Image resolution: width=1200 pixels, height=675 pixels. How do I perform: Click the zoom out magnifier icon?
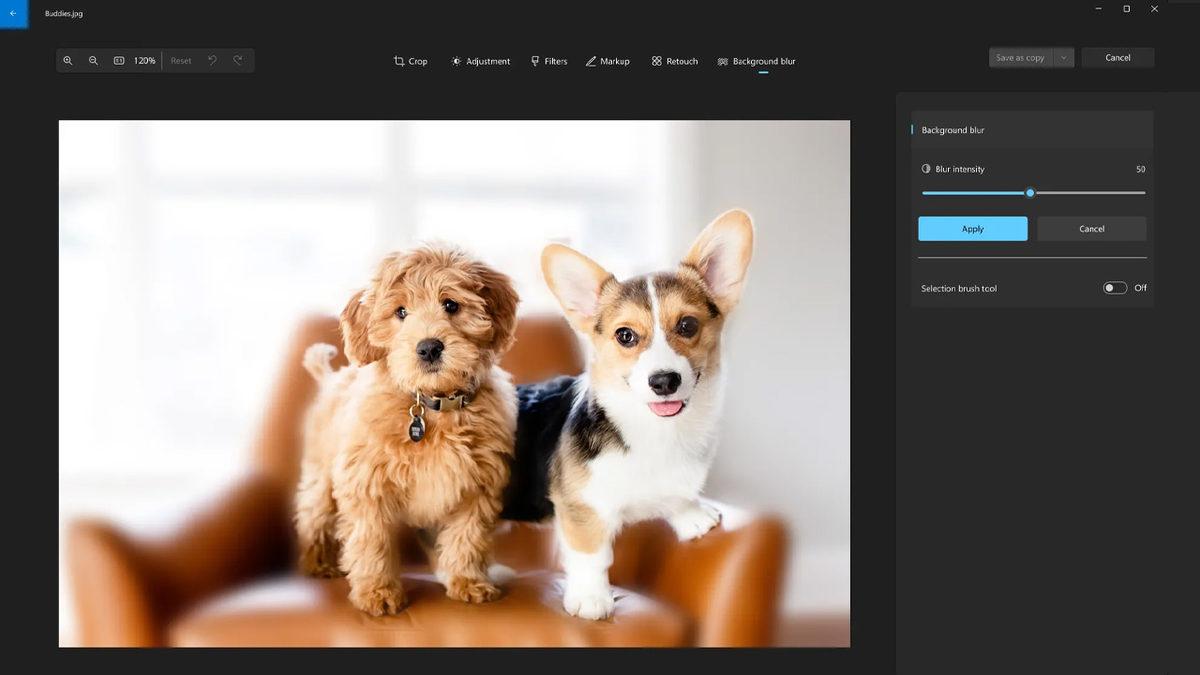click(93, 61)
